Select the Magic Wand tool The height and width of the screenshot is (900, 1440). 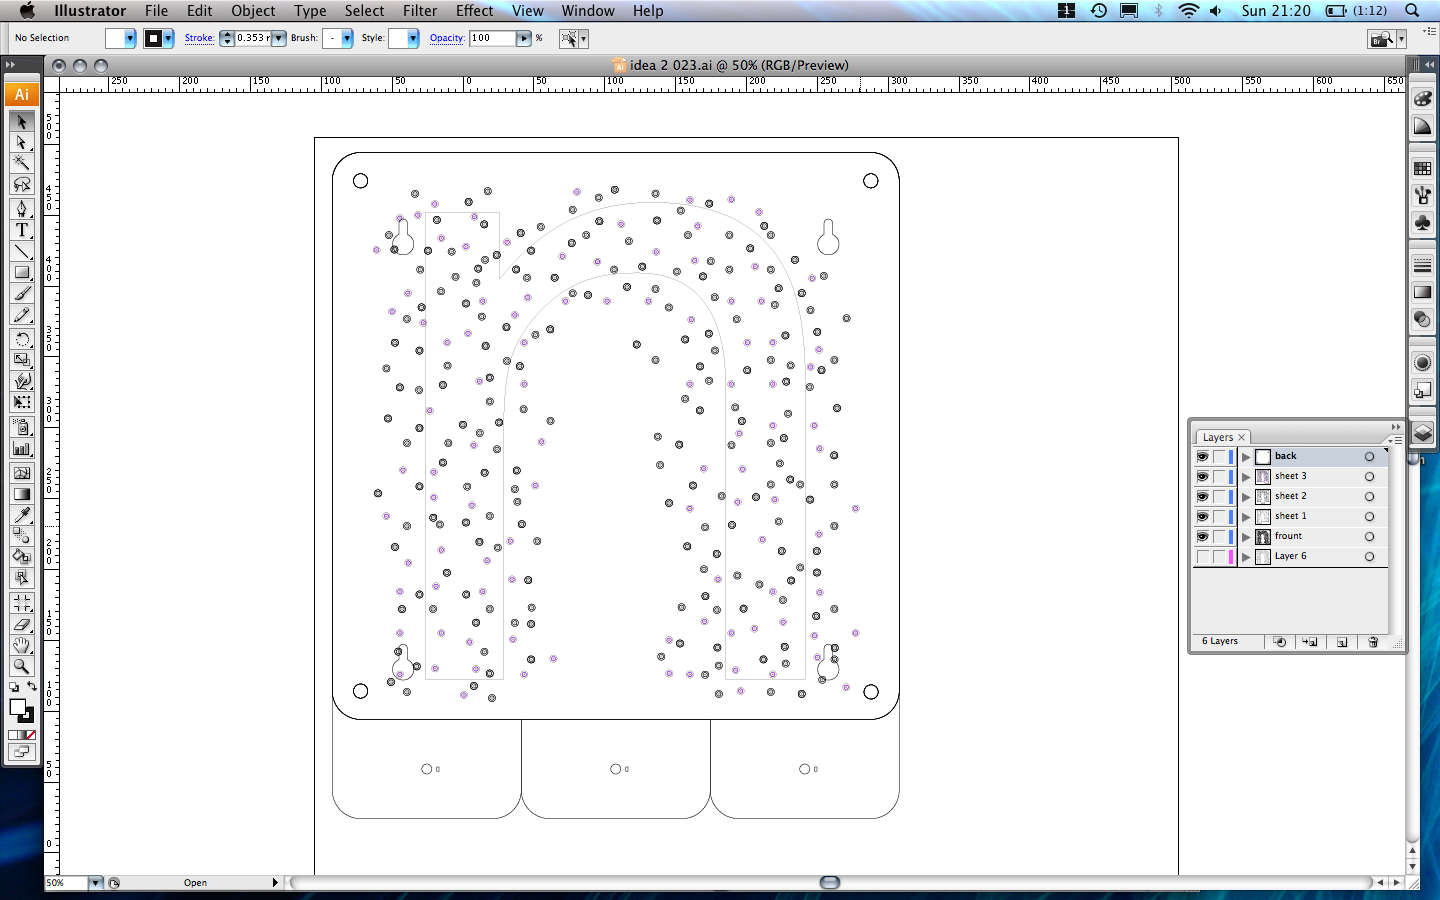point(22,162)
